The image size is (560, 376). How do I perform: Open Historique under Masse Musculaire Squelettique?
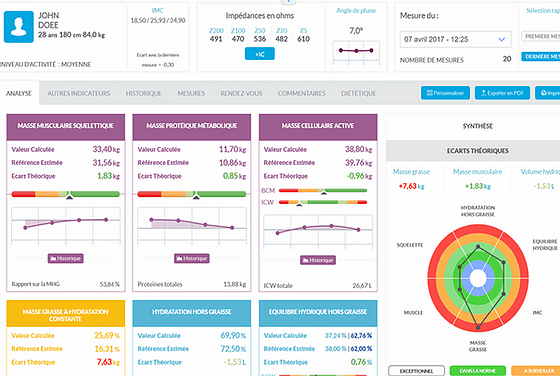(x=66, y=258)
